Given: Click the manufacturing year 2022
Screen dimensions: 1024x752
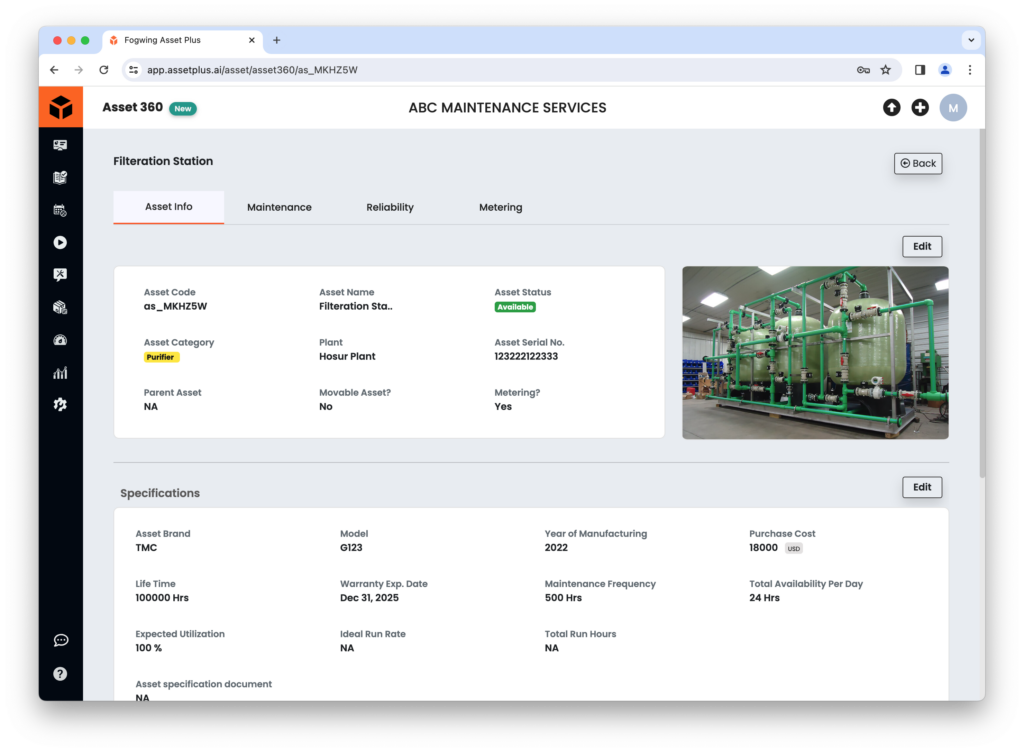Looking at the screenshot, I should click(556, 548).
